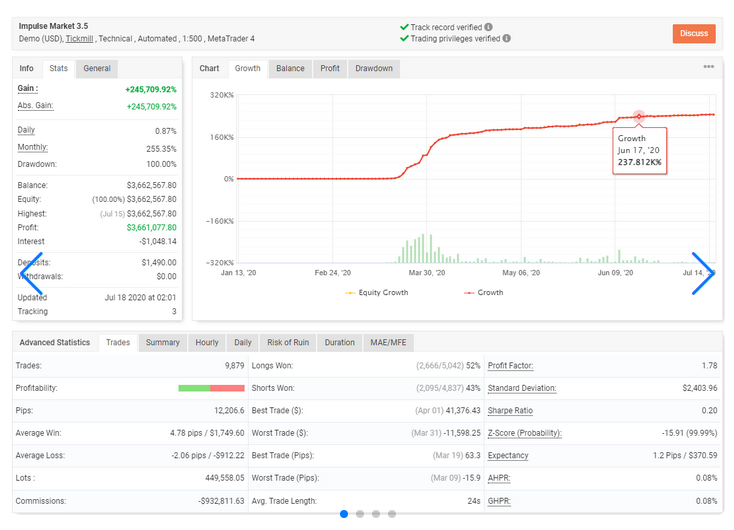This screenshot has height=530, width=734.
Task: Click the Commissions value -$932,811.63
Action: [221, 501]
